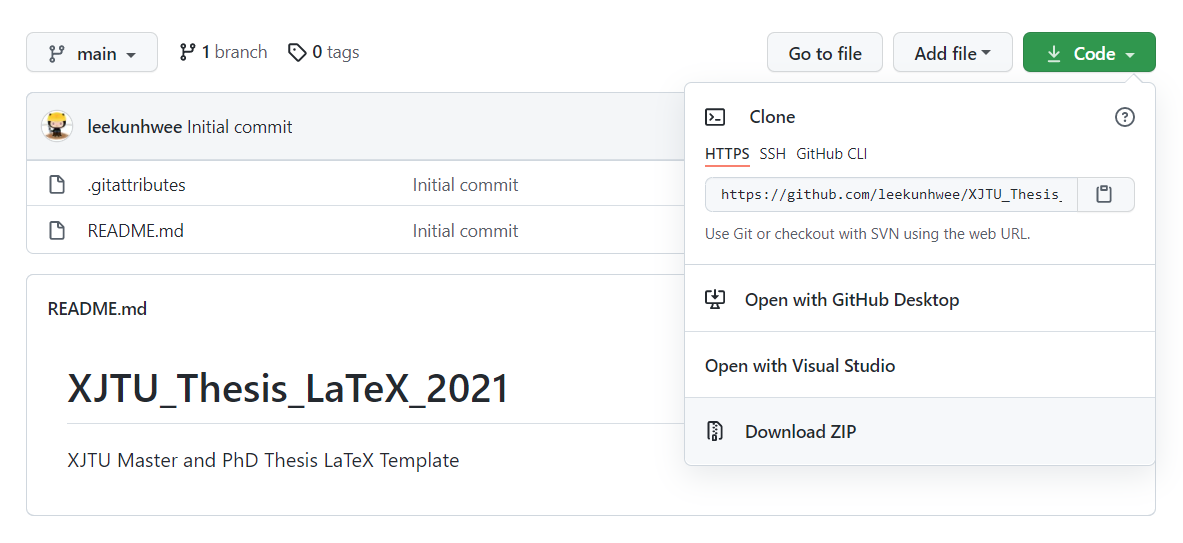
Task: Click the 'Use Git or checkout with SVN' text
Action: (868, 234)
